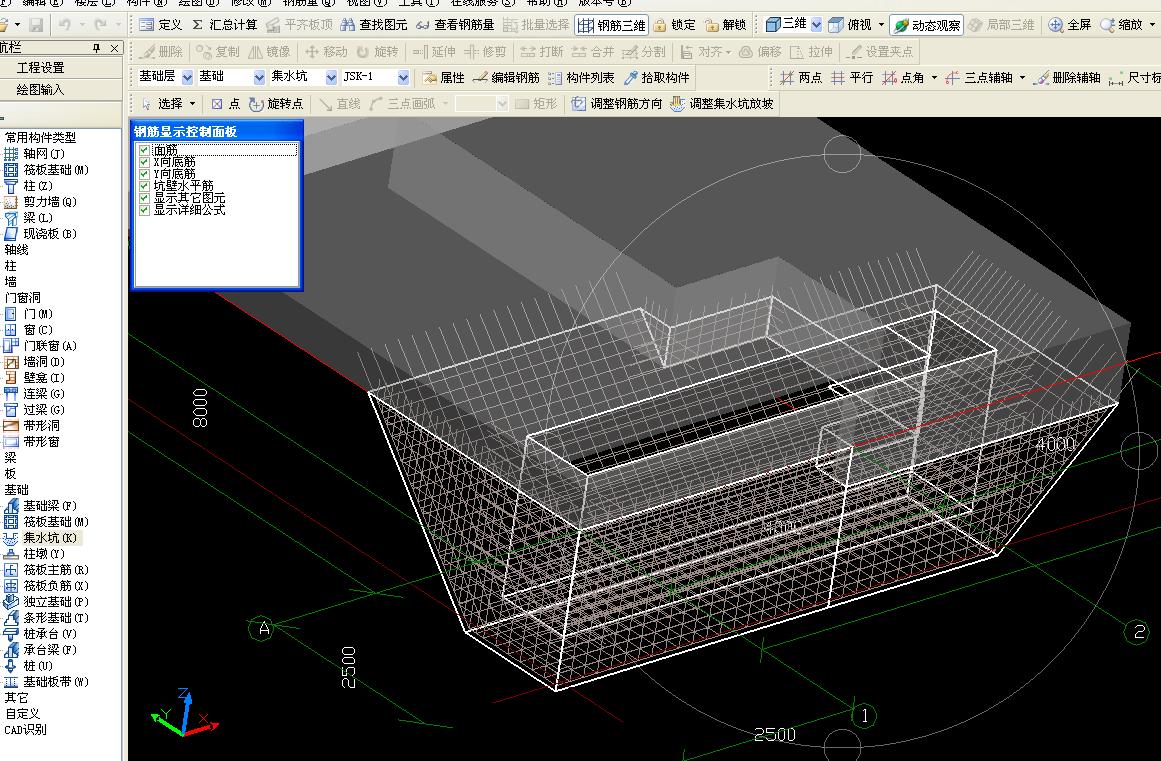The image size is (1161, 761).
Task: Open 查找图元 find element tool
Action: point(374,25)
